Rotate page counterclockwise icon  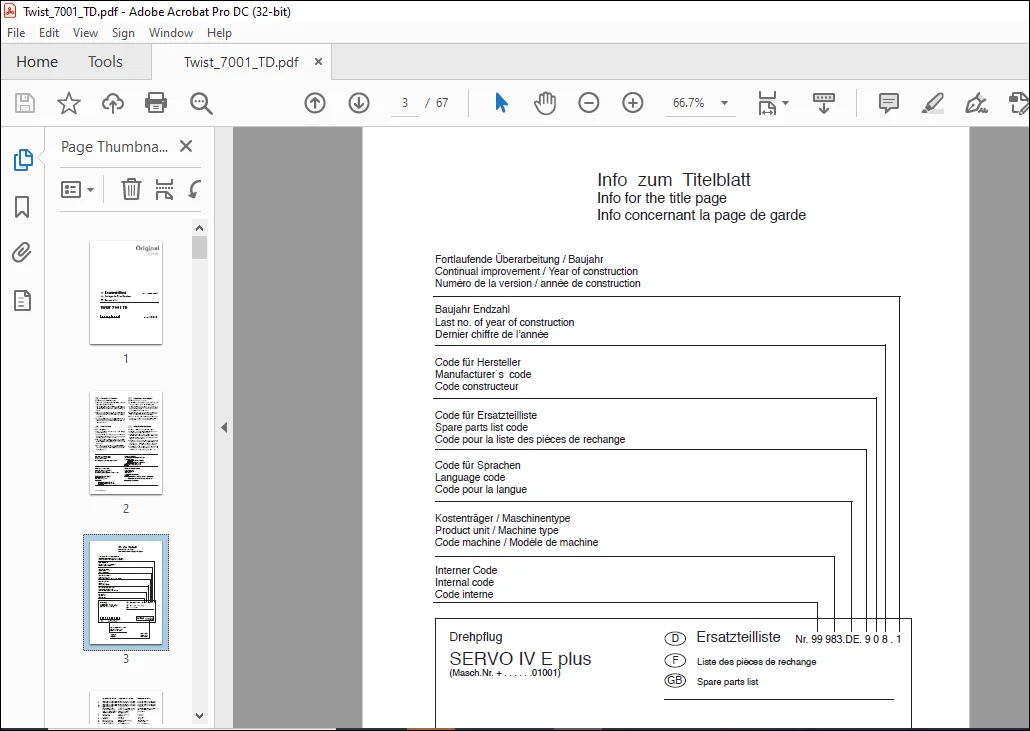195,189
